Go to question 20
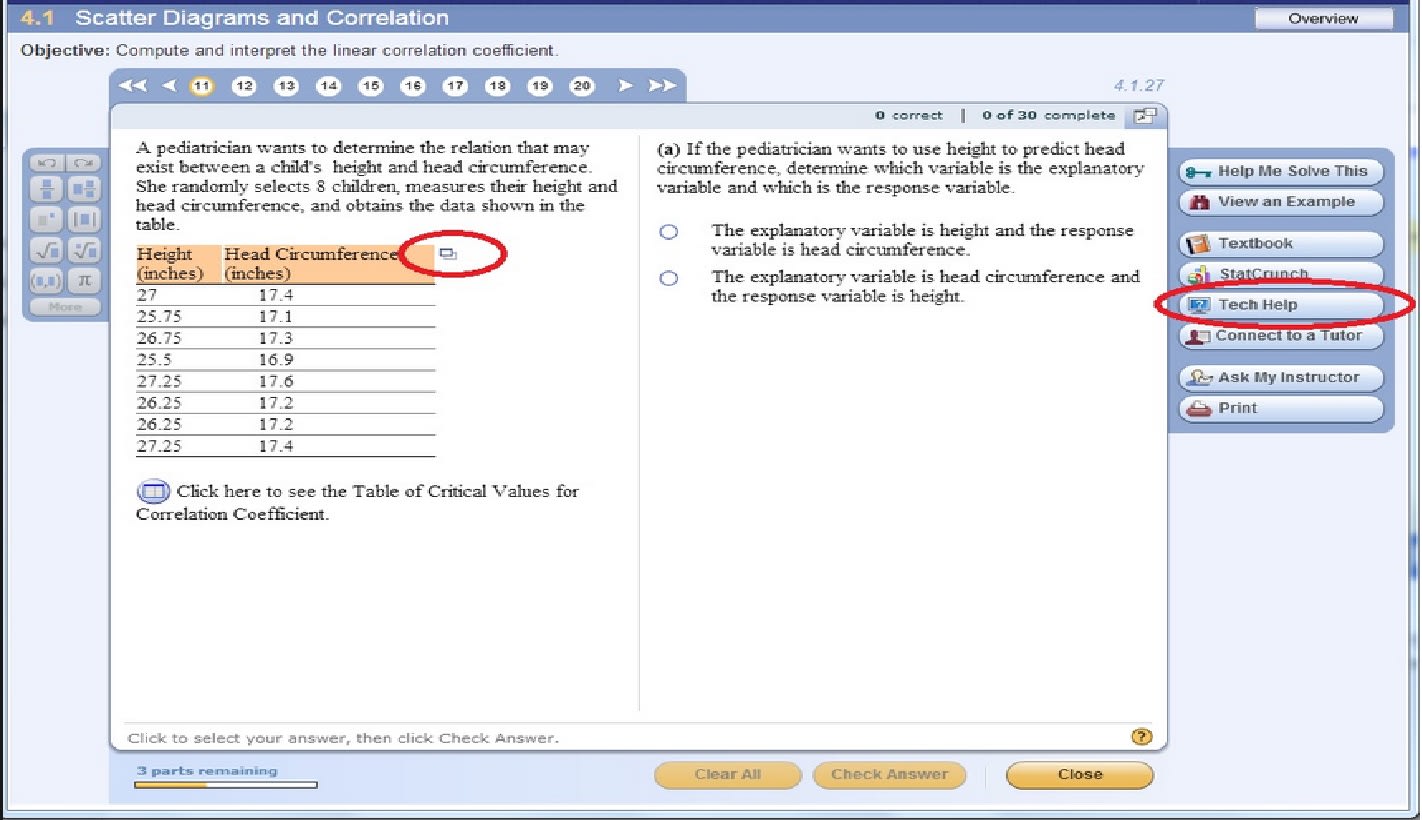 point(582,86)
